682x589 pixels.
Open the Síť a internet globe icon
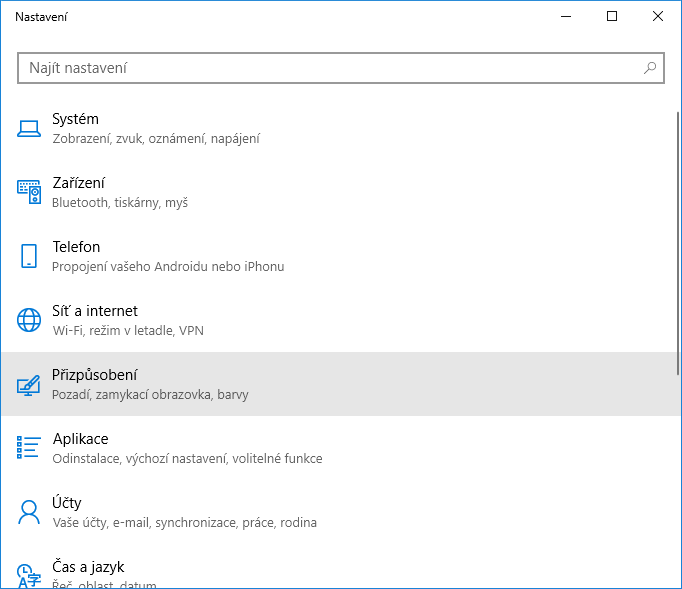point(29,320)
